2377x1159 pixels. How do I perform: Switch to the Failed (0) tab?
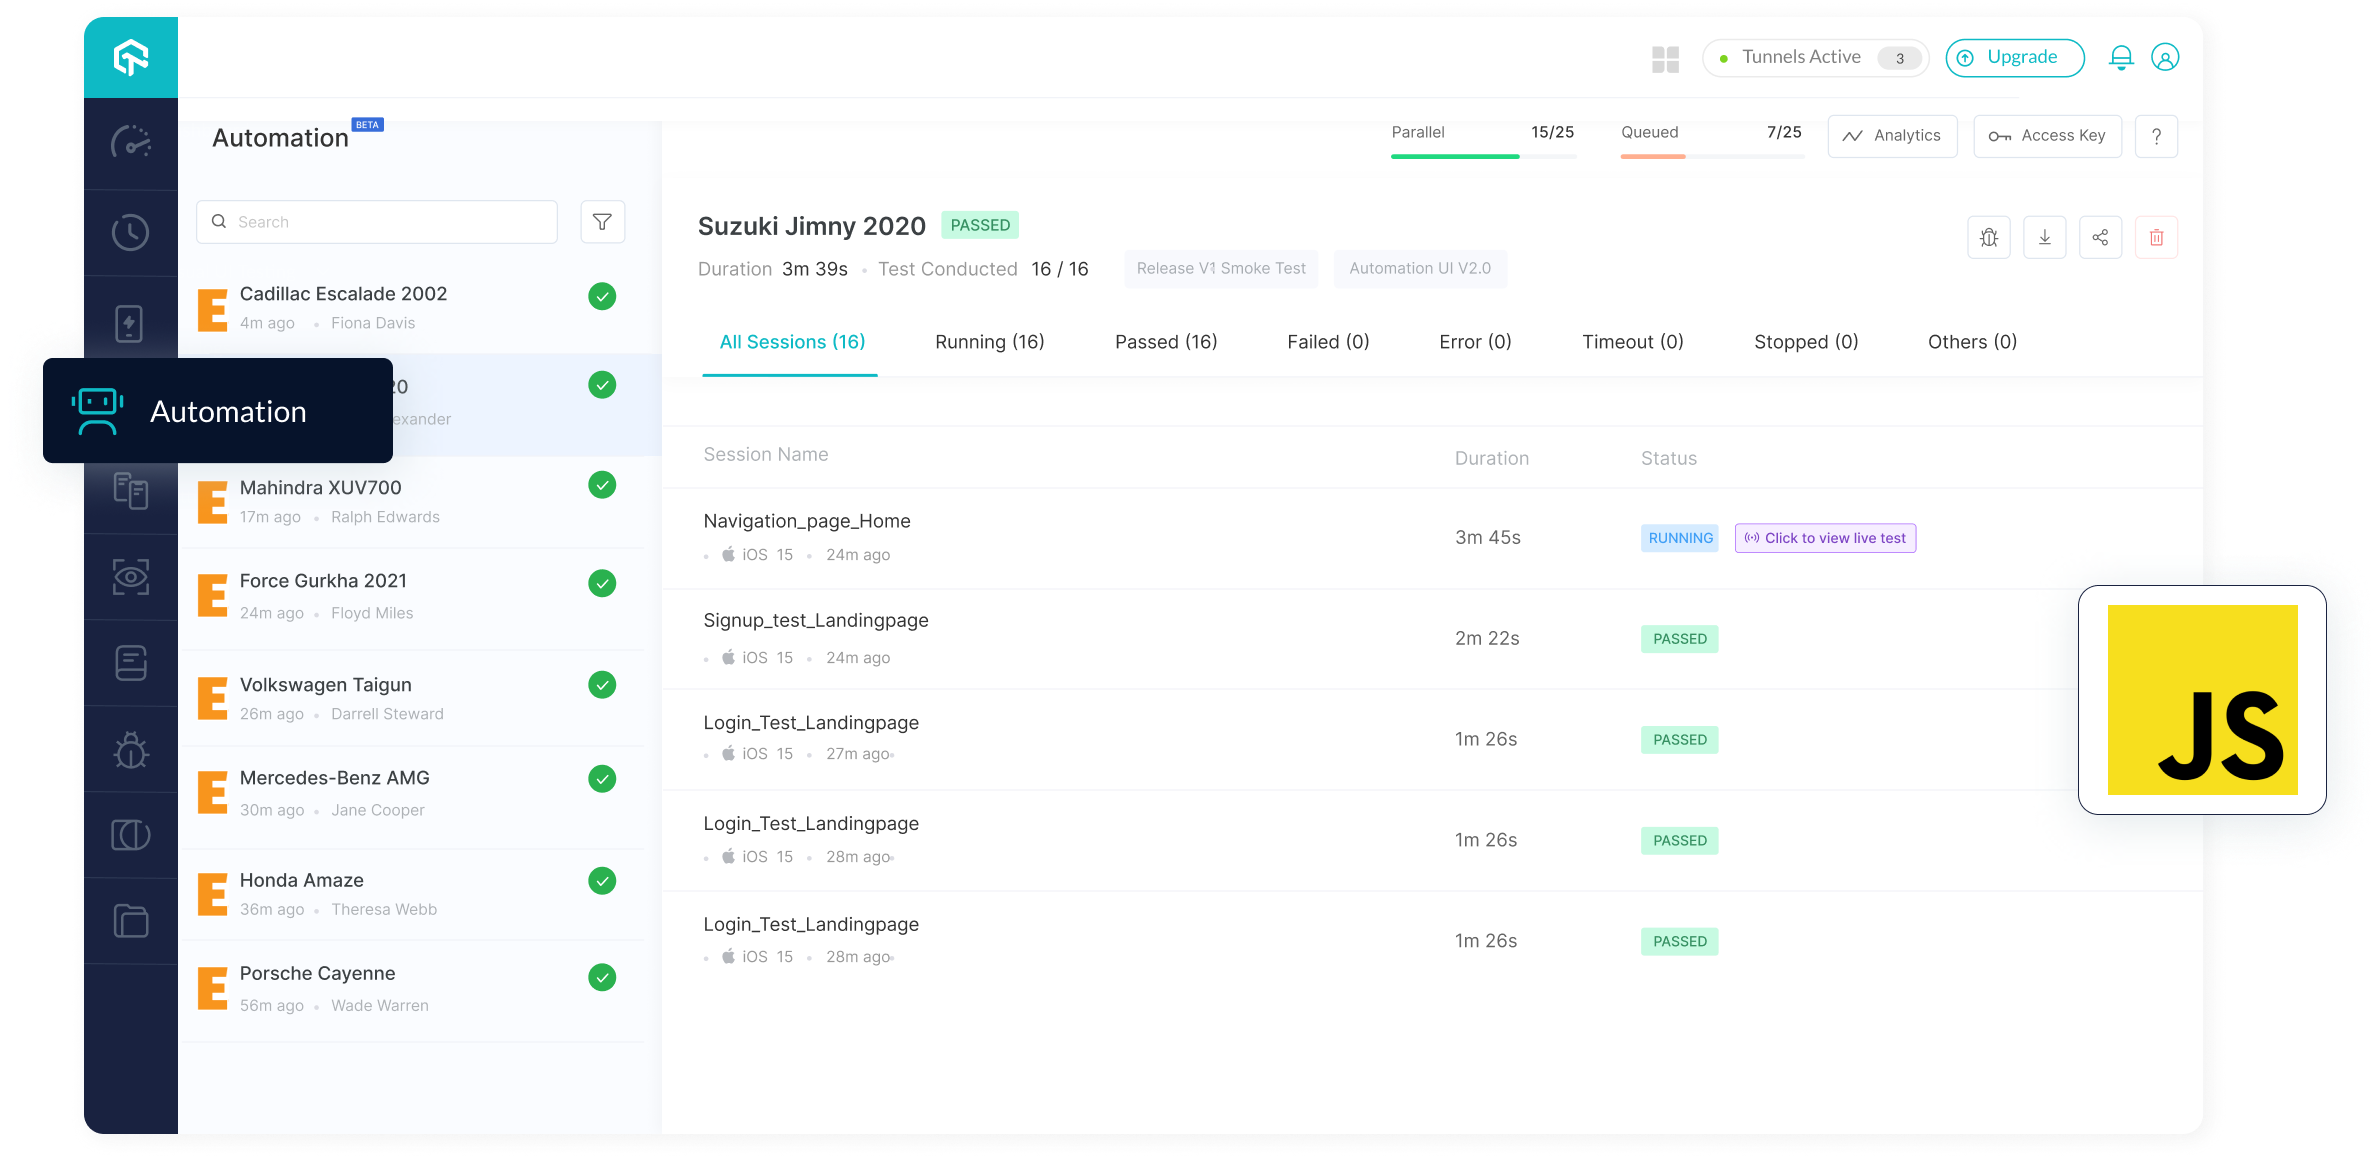click(1327, 342)
